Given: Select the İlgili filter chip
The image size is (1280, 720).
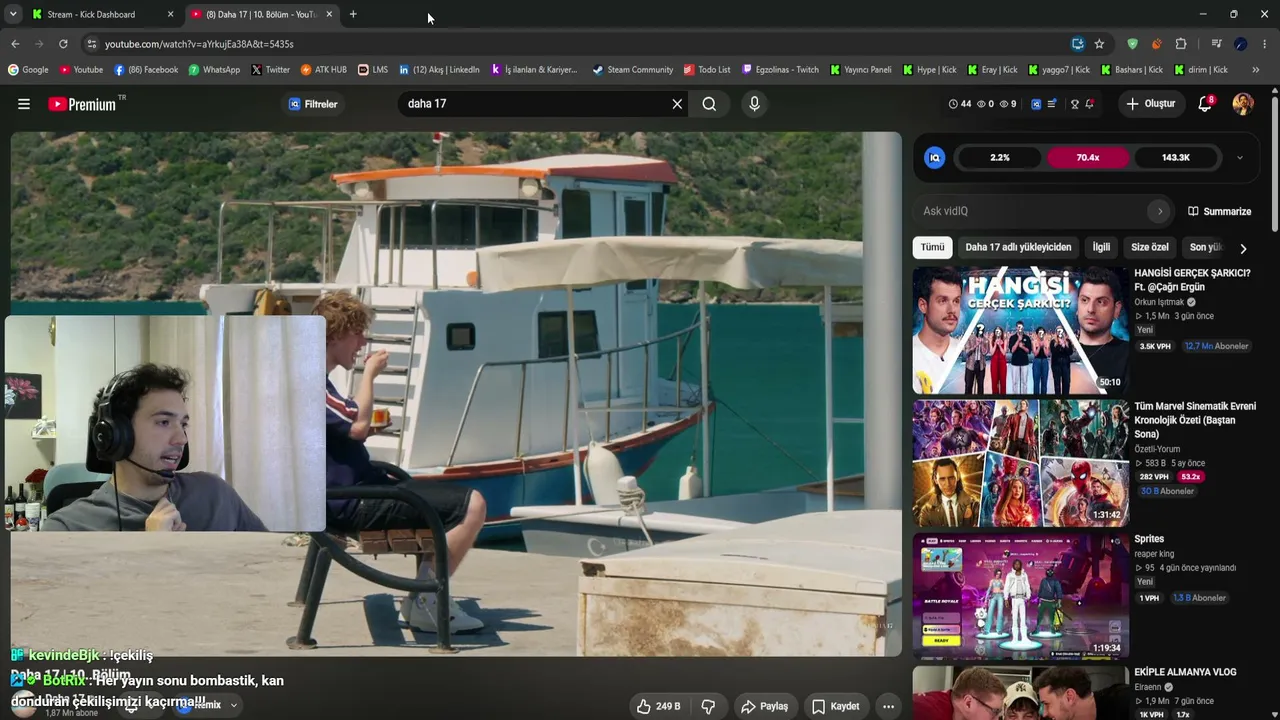Looking at the screenshot, I should coord(1101,247).
